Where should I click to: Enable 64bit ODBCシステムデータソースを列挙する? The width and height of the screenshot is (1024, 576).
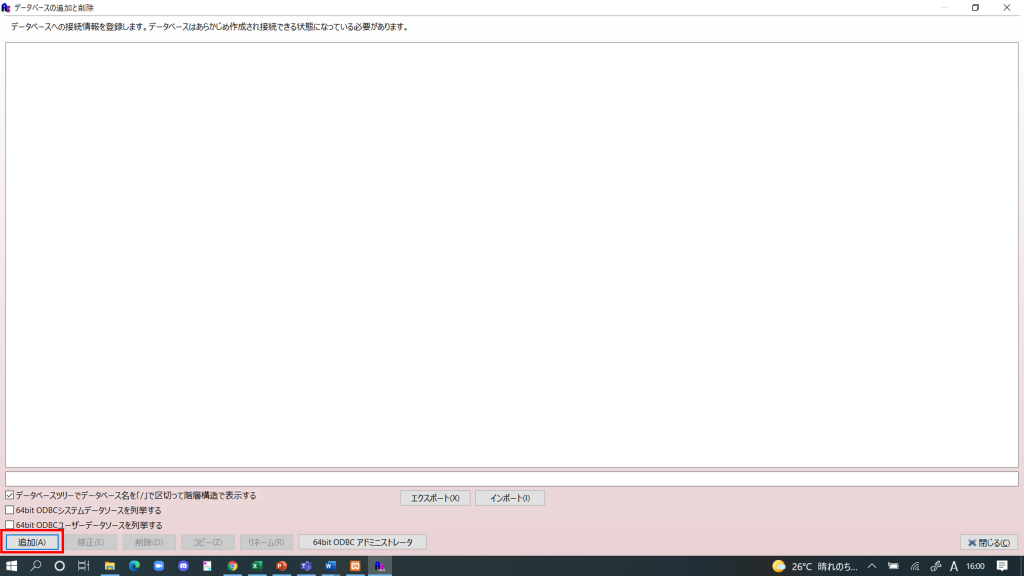pyautogui.click(x=8, y=508)
